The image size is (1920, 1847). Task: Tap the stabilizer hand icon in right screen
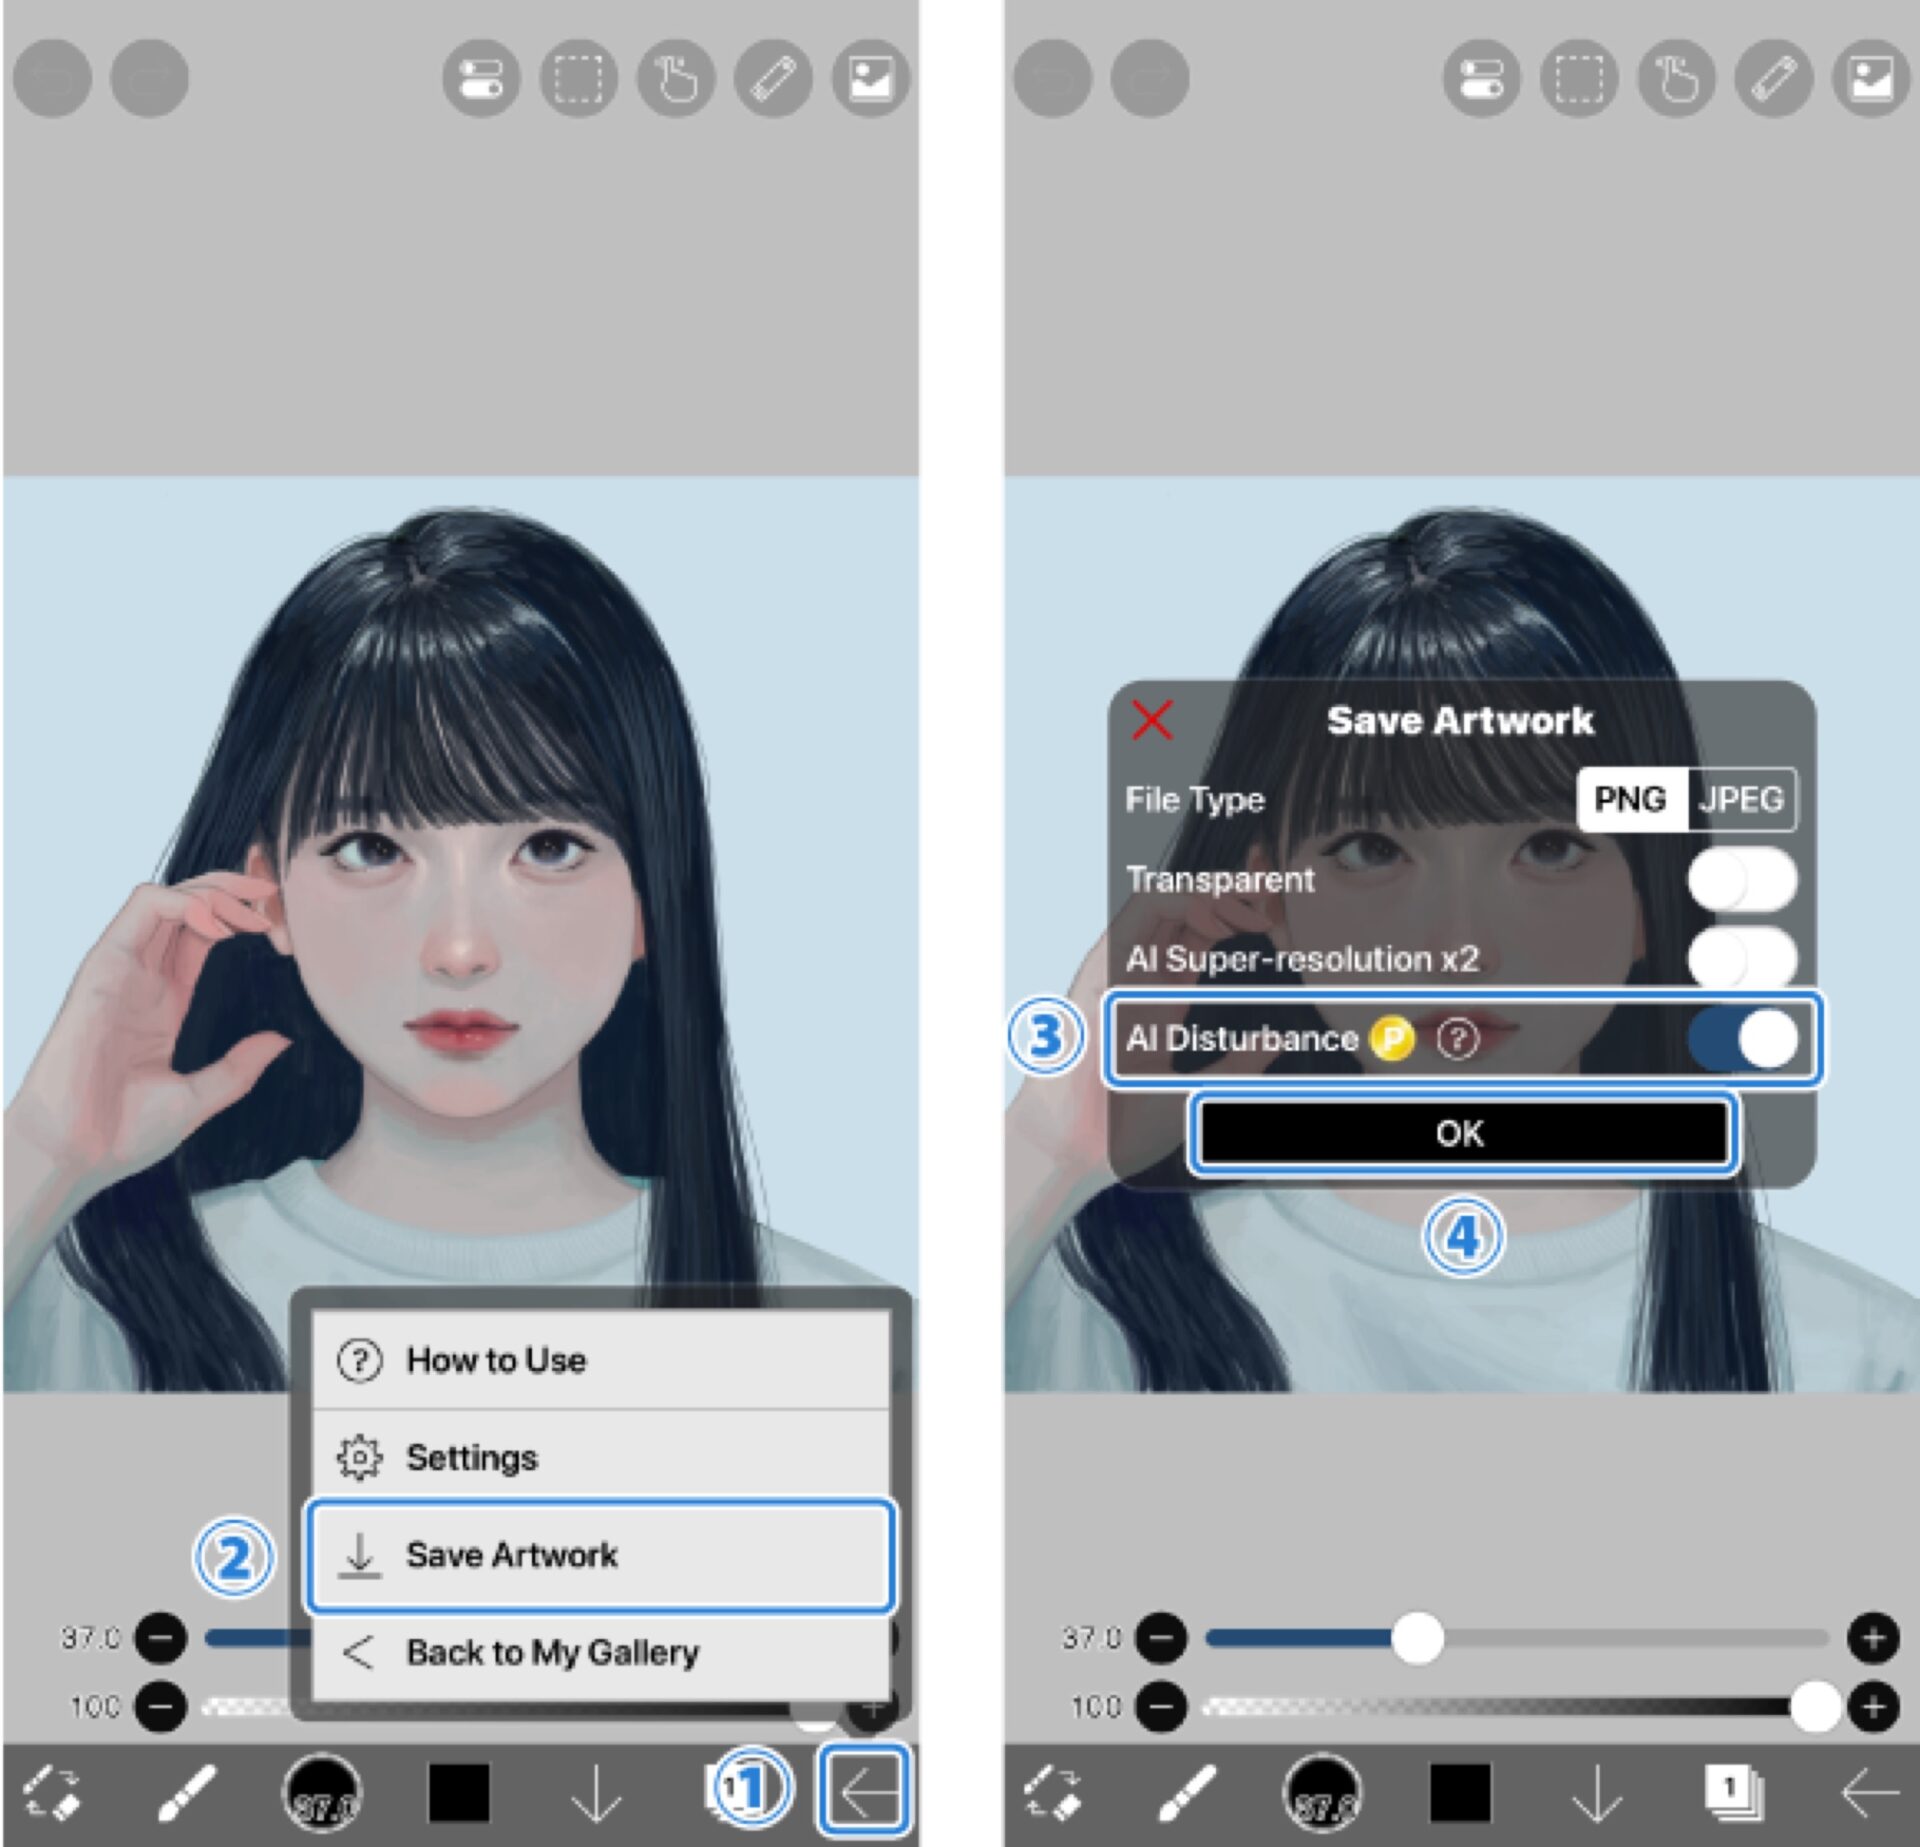pyautogui.click(x=1676, y=78)
